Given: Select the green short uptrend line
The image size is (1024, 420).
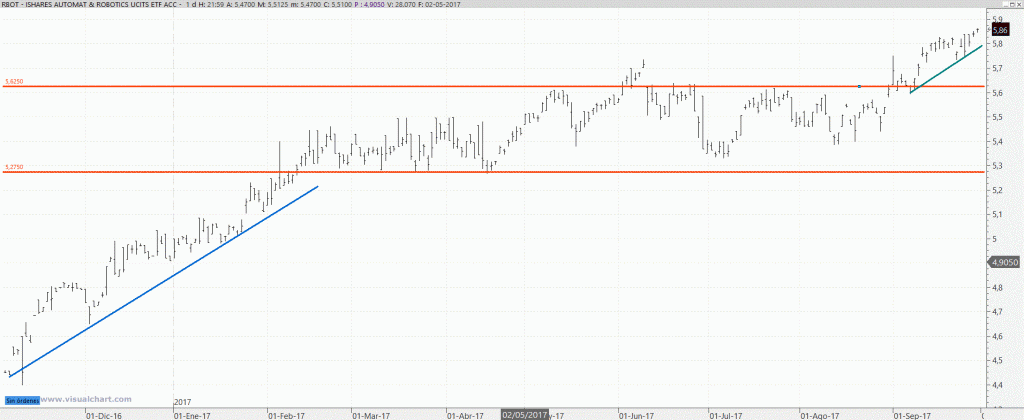Looking at the screenshot, I should 946,69.
